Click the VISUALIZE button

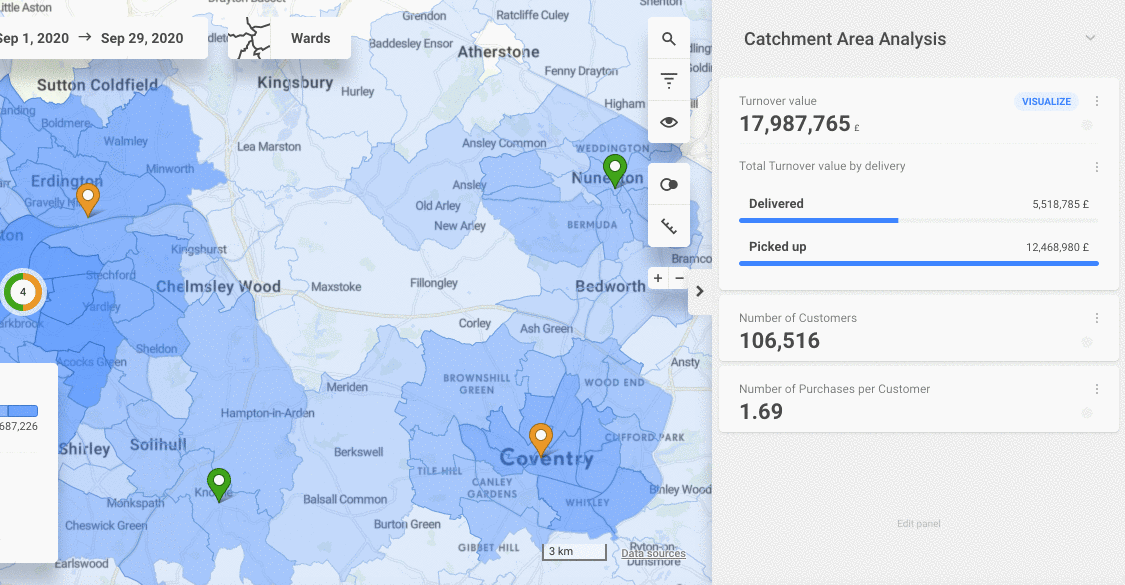(x=1046, y=101)
